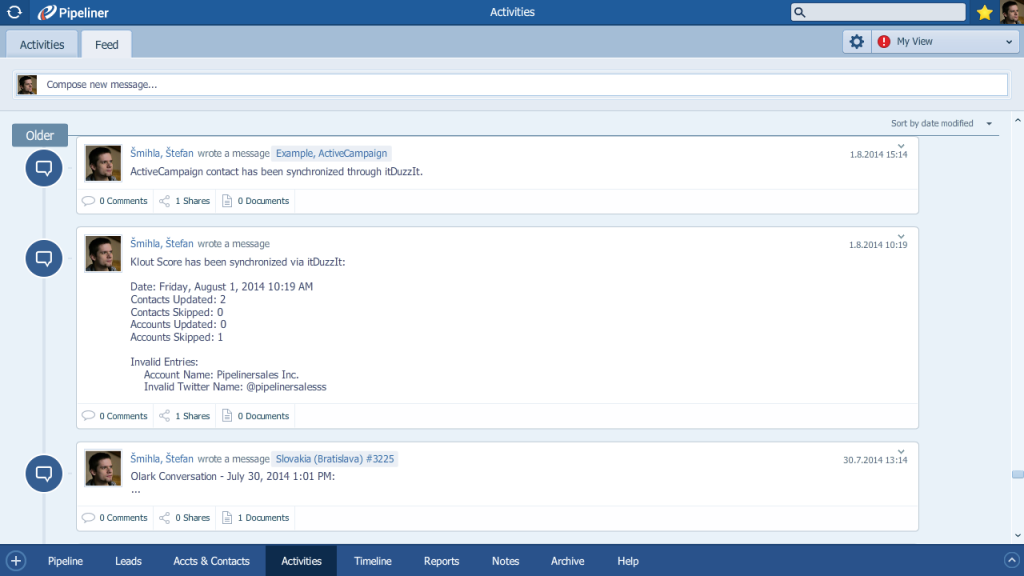Viewport: 1024px width, 576px height.
Task: Click the Older timeline marker
Action: pyautogui.click(x=40, y=135)
